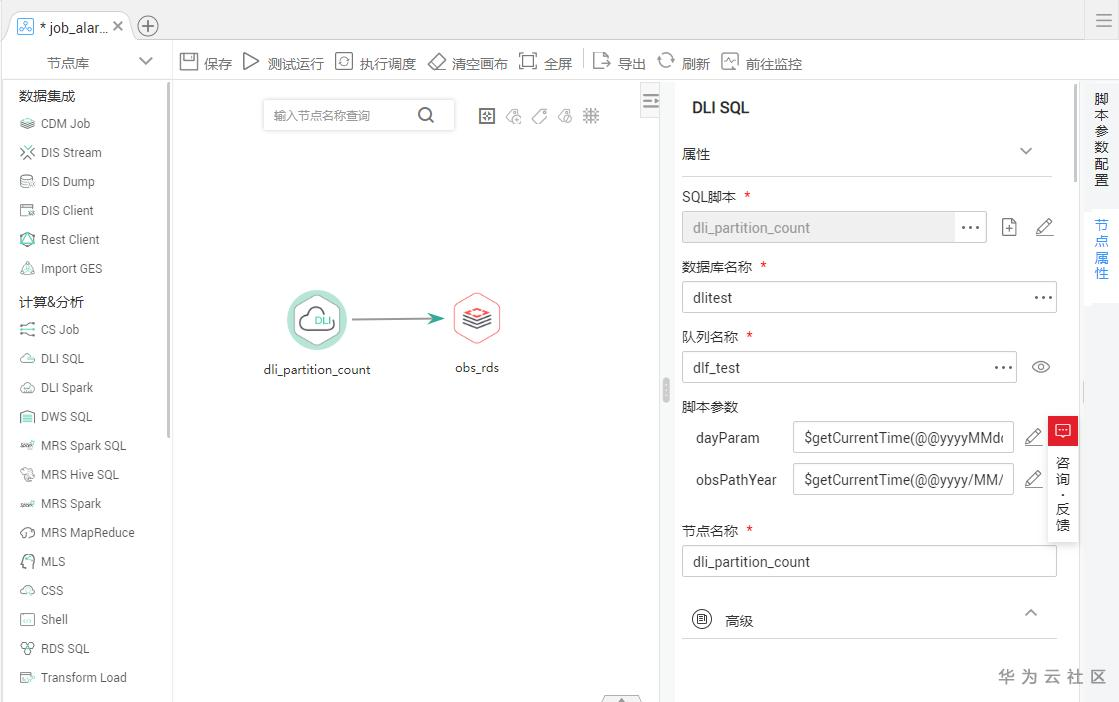Open SQL script selector ellipsis
The height and width of the screenshot is (702, 1119).
(x=971, y=228)
